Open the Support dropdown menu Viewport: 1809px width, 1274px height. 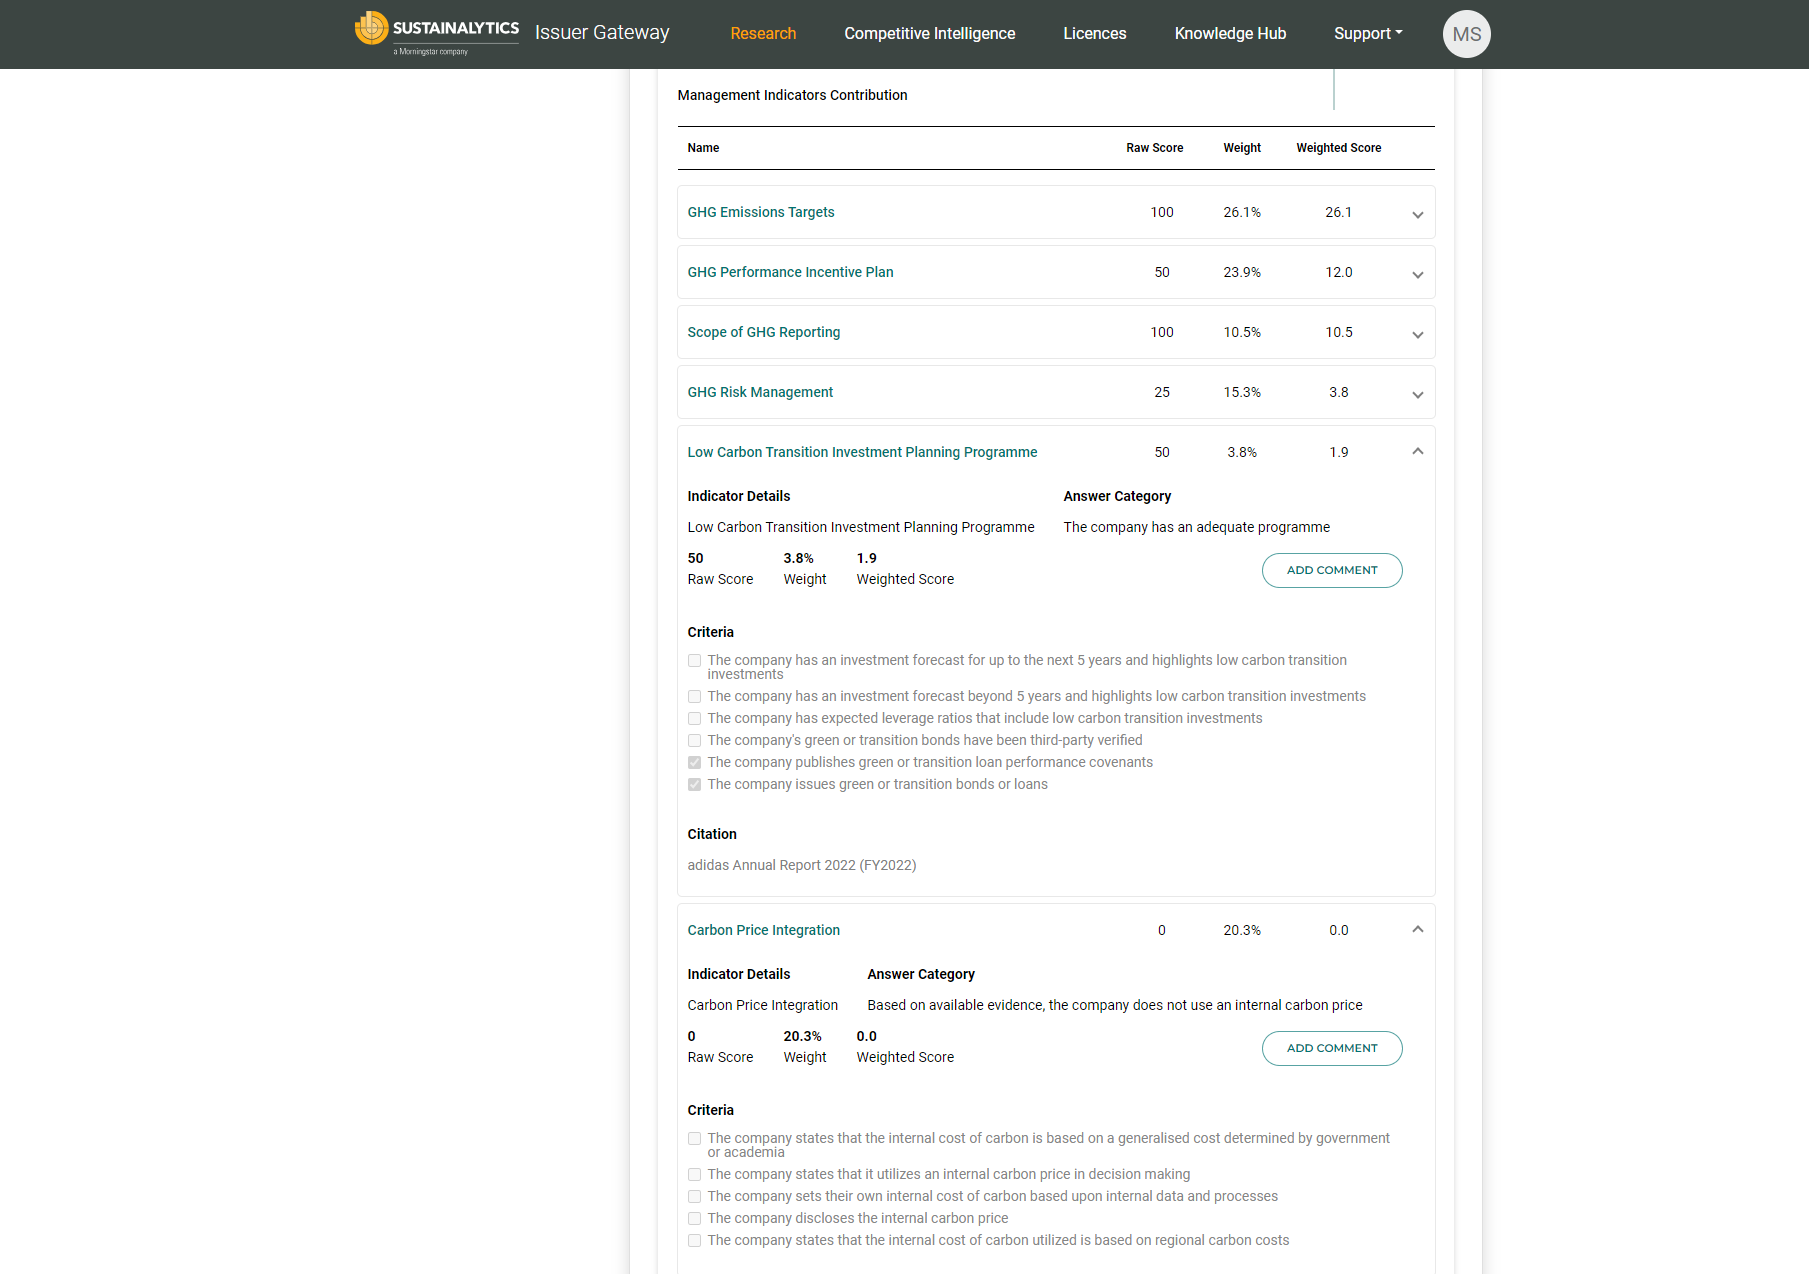(1367, 34)
